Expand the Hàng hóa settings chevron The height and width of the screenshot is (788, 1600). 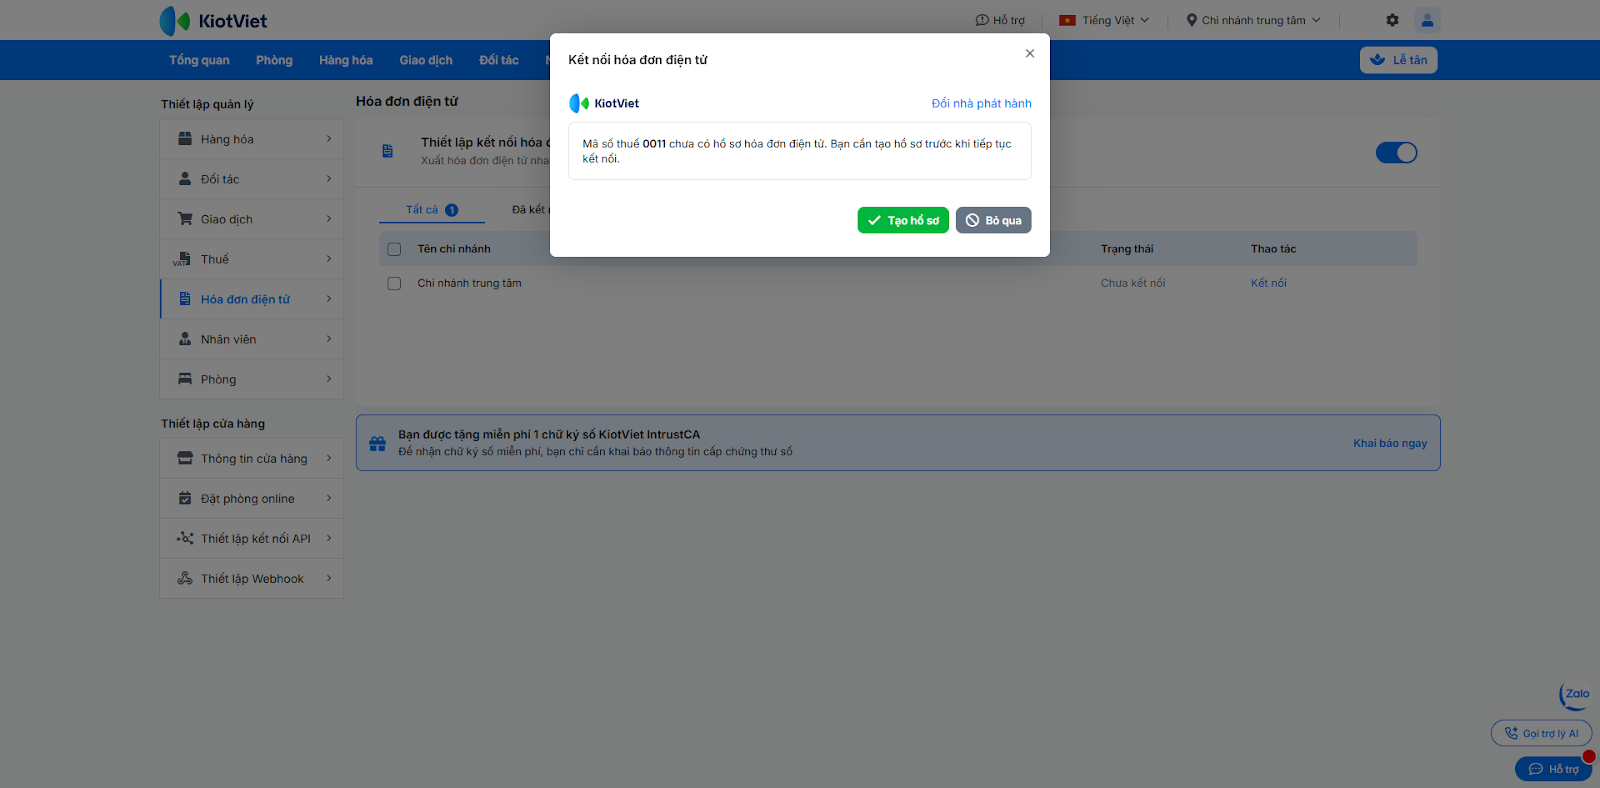329,139
